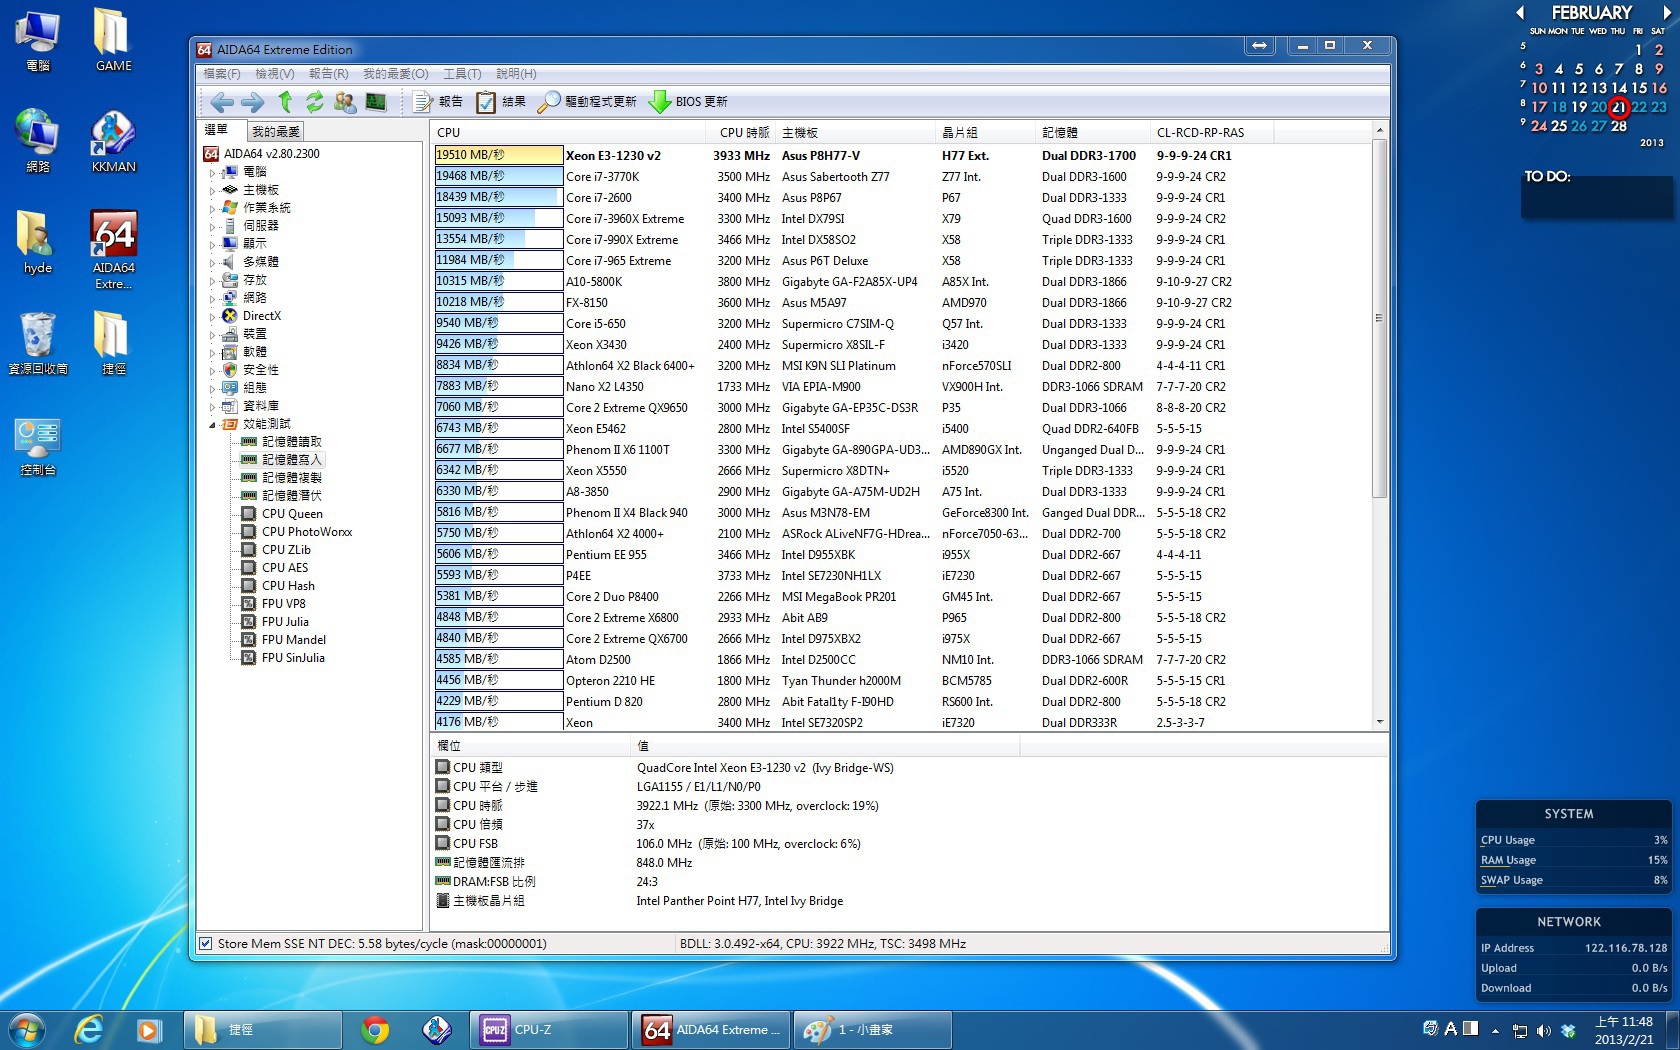Select 記憶體潛伏 memory latency benchmark
Image resolution: width=1680 pixels, height=1050 pixels.
coord(292,496)
